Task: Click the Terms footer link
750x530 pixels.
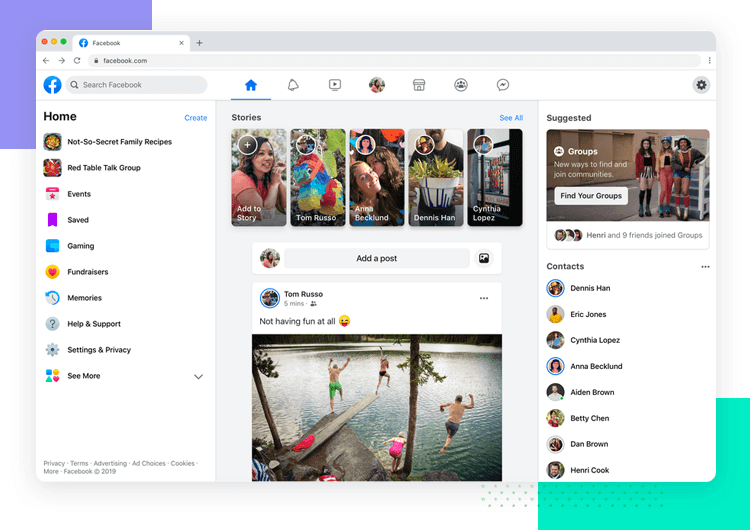Action: [x=79, y=464]
